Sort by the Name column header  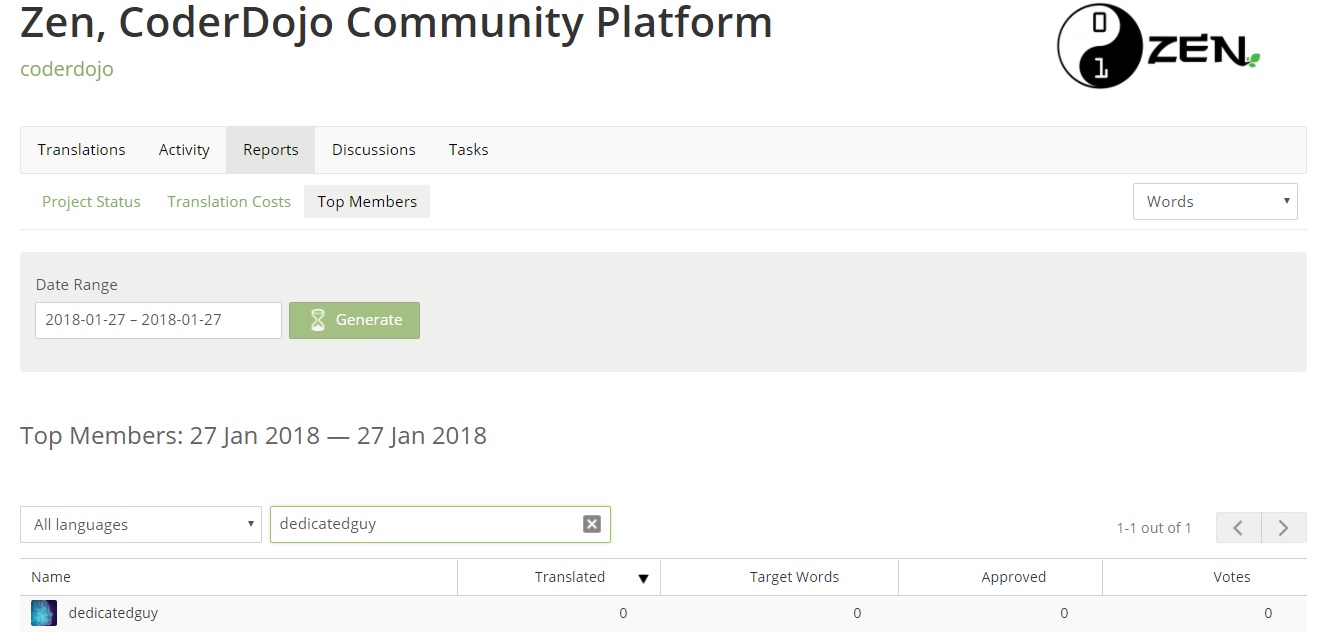click(51, 577)
